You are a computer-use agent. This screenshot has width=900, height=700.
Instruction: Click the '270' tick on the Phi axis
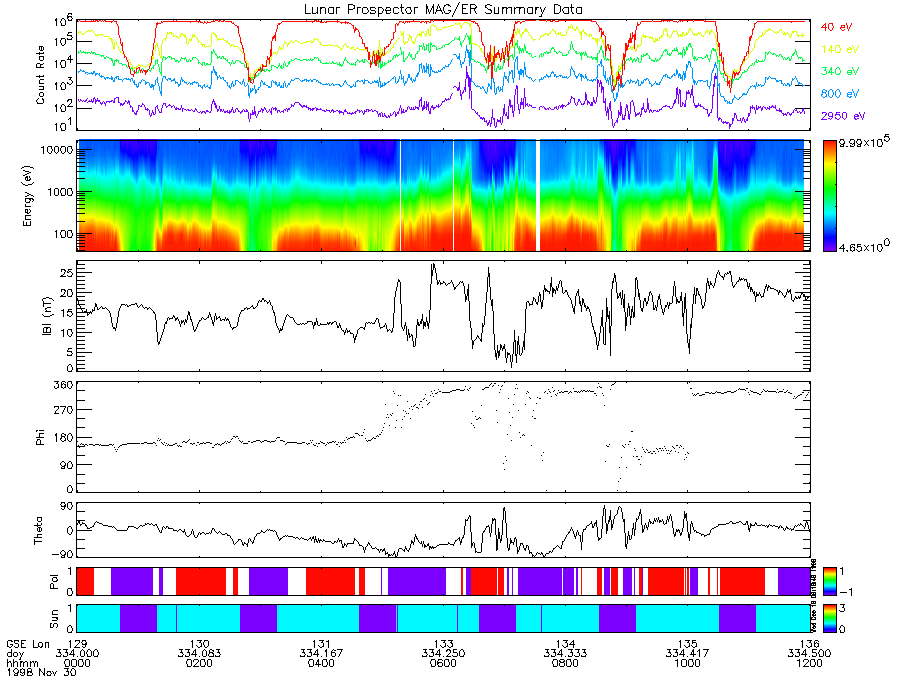pos(63,410)
